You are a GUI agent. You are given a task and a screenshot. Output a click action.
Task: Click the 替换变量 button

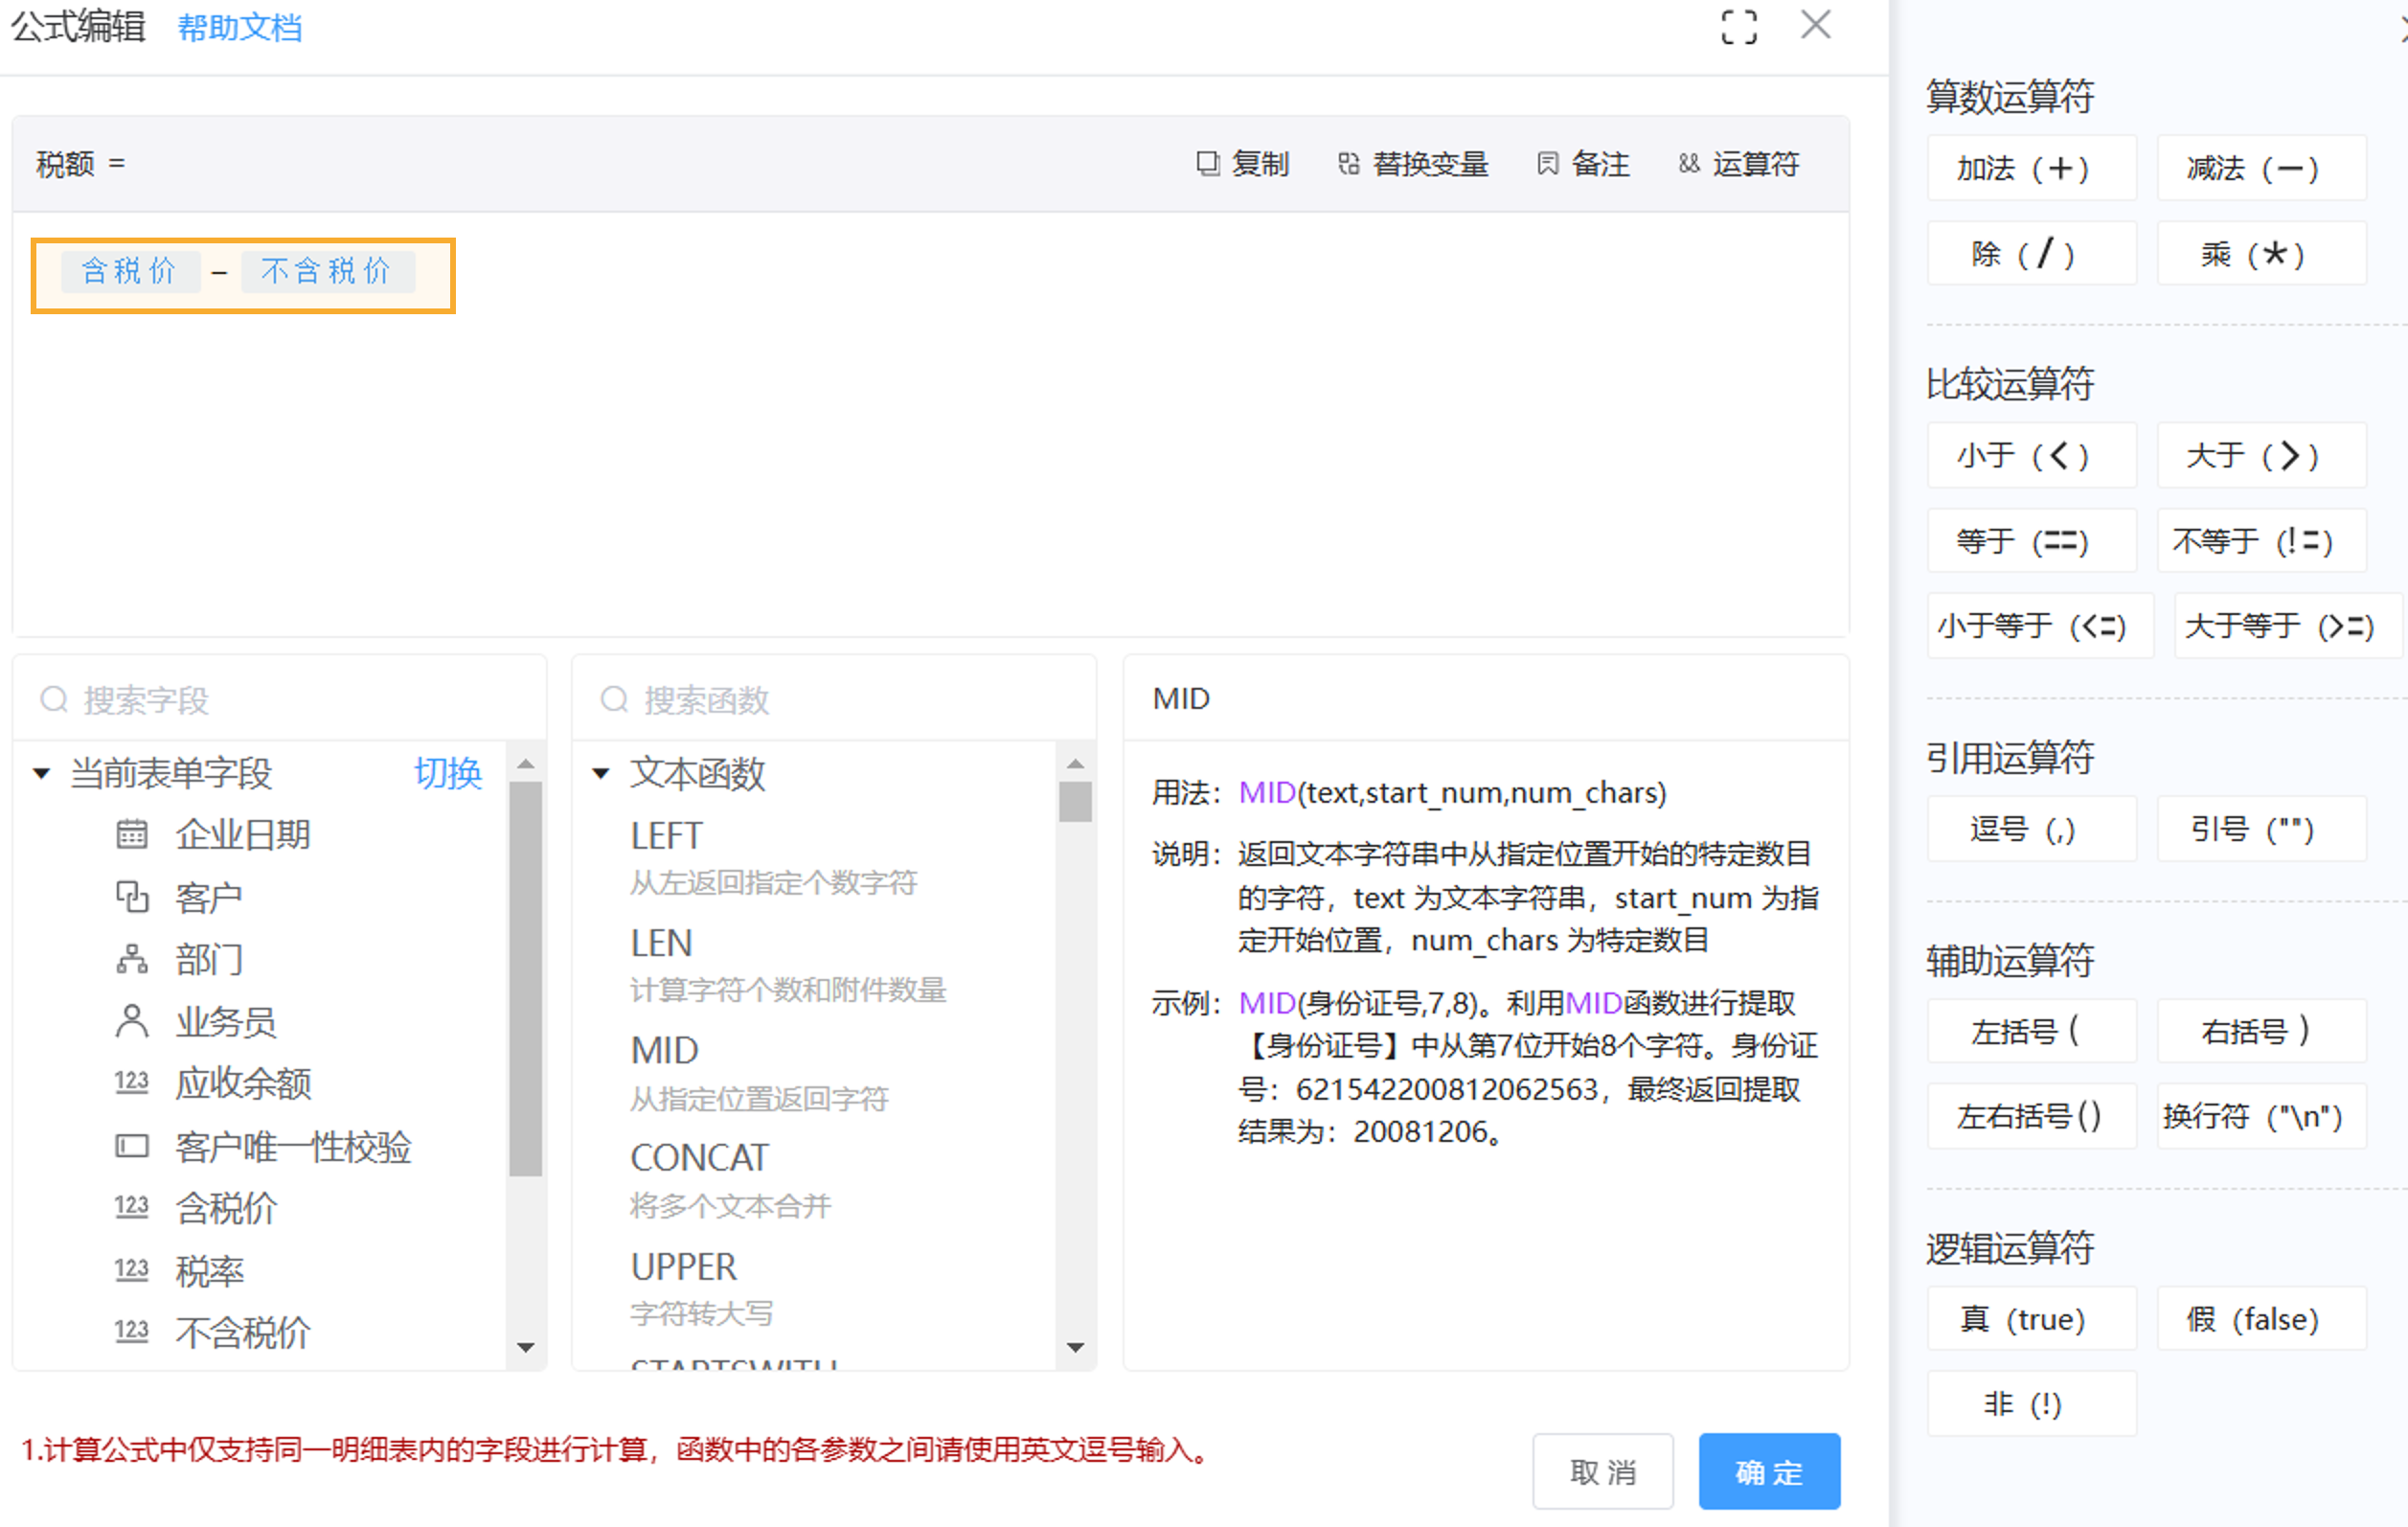(1413, 164)
